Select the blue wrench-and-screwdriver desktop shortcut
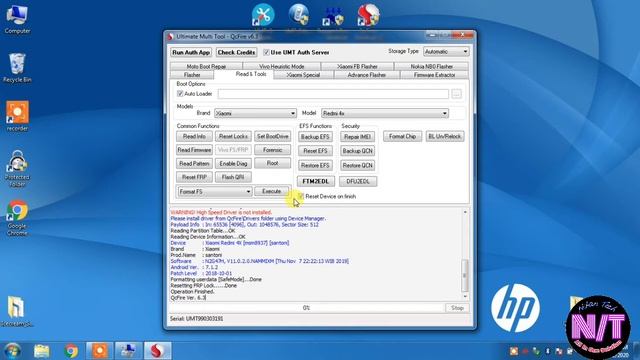 tap(263, 15)
